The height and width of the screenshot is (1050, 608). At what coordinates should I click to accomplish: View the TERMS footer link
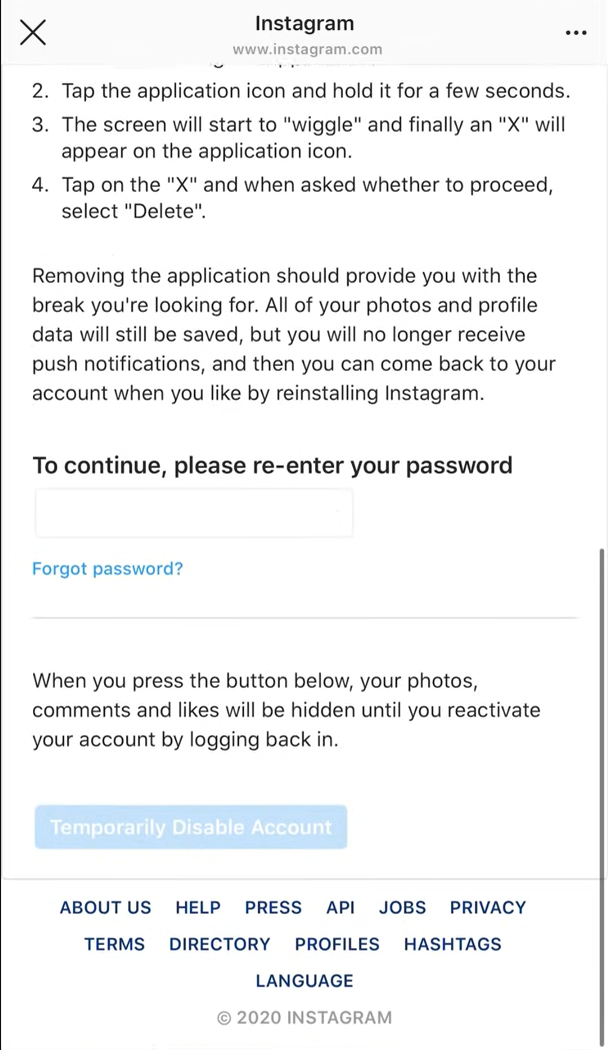click(x=115, y=944)
